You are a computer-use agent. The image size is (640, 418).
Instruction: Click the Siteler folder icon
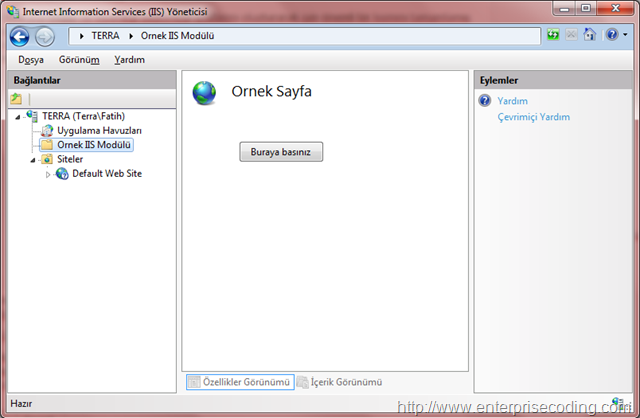47,159
